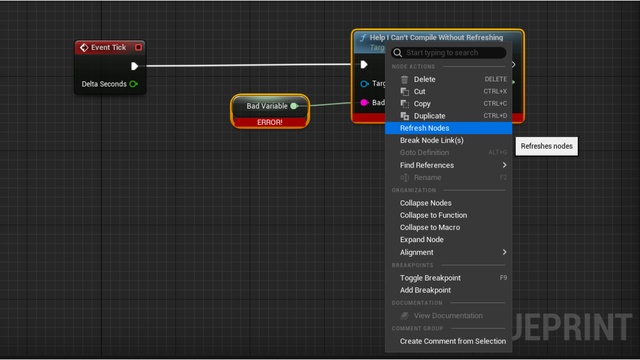
Task: Click the Refreshes nodes tooltip text
Action: pos(547,146)
